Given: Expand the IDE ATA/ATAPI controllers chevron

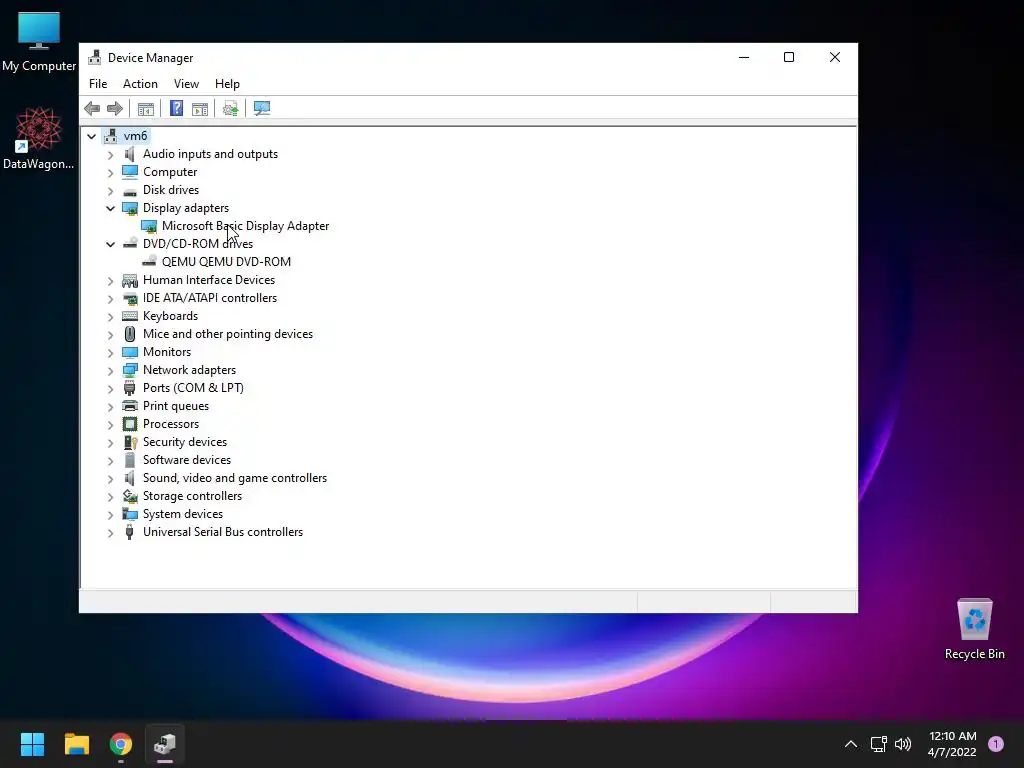Looking at the screenshot, I should 110,298.
